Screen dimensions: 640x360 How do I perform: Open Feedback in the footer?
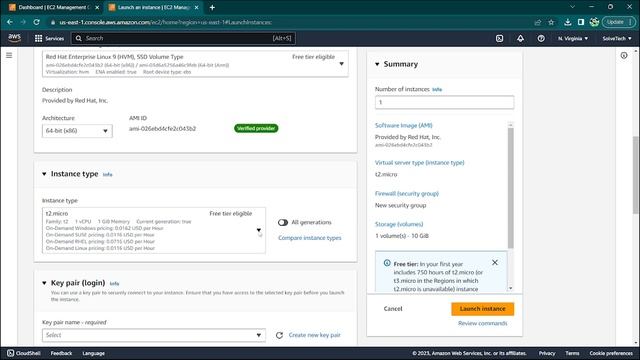pos(61,353)
